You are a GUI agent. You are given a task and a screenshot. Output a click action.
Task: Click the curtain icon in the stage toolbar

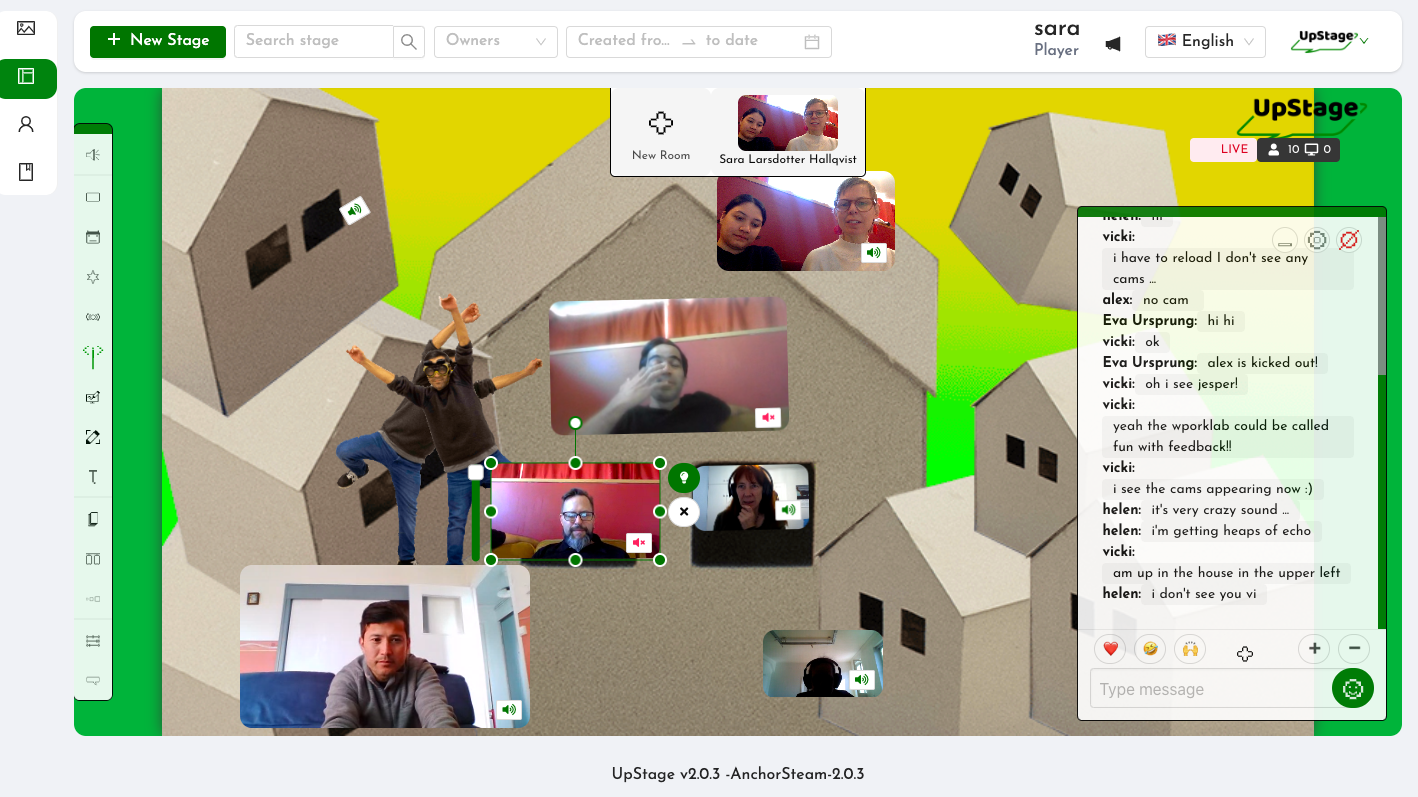pyautogui.click(x=93, y=237)
